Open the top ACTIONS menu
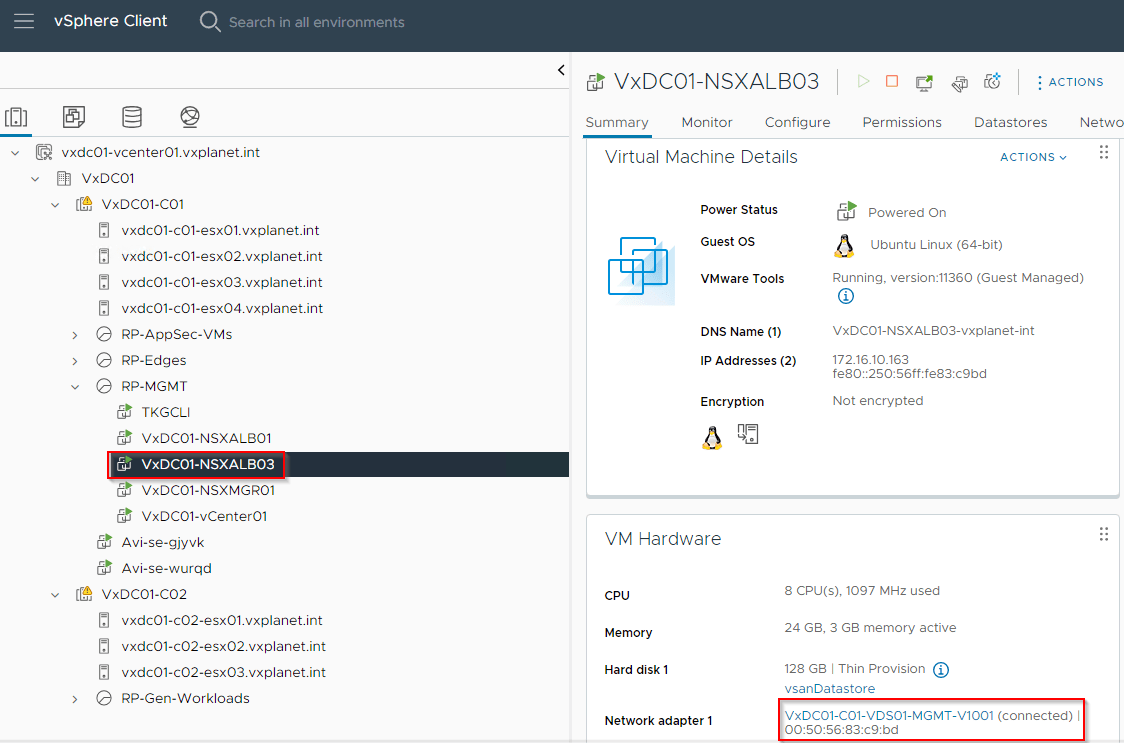The image size is (1124, 743). tap(1070, 82)
